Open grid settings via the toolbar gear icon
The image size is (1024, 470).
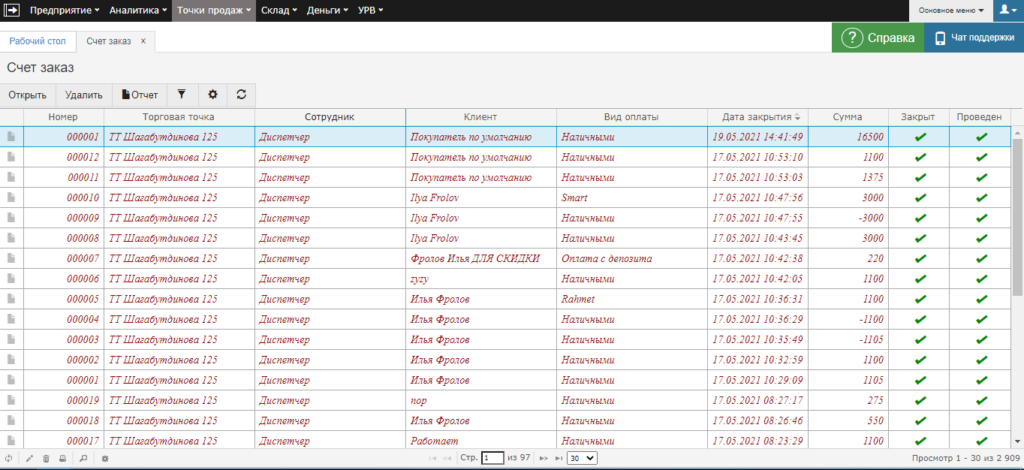click(212, 95)
